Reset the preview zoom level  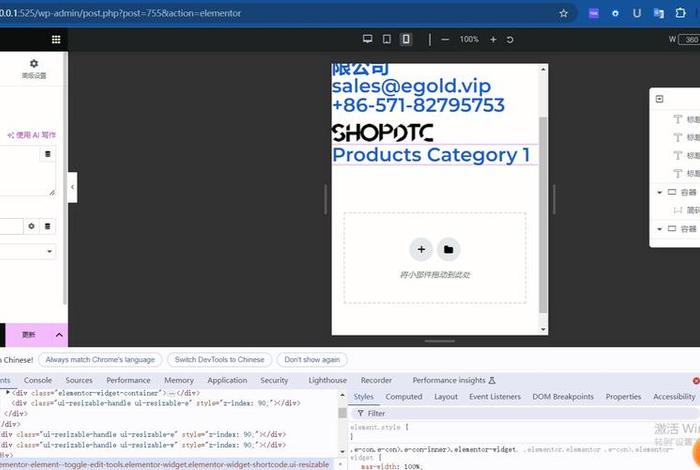(510, 39)
